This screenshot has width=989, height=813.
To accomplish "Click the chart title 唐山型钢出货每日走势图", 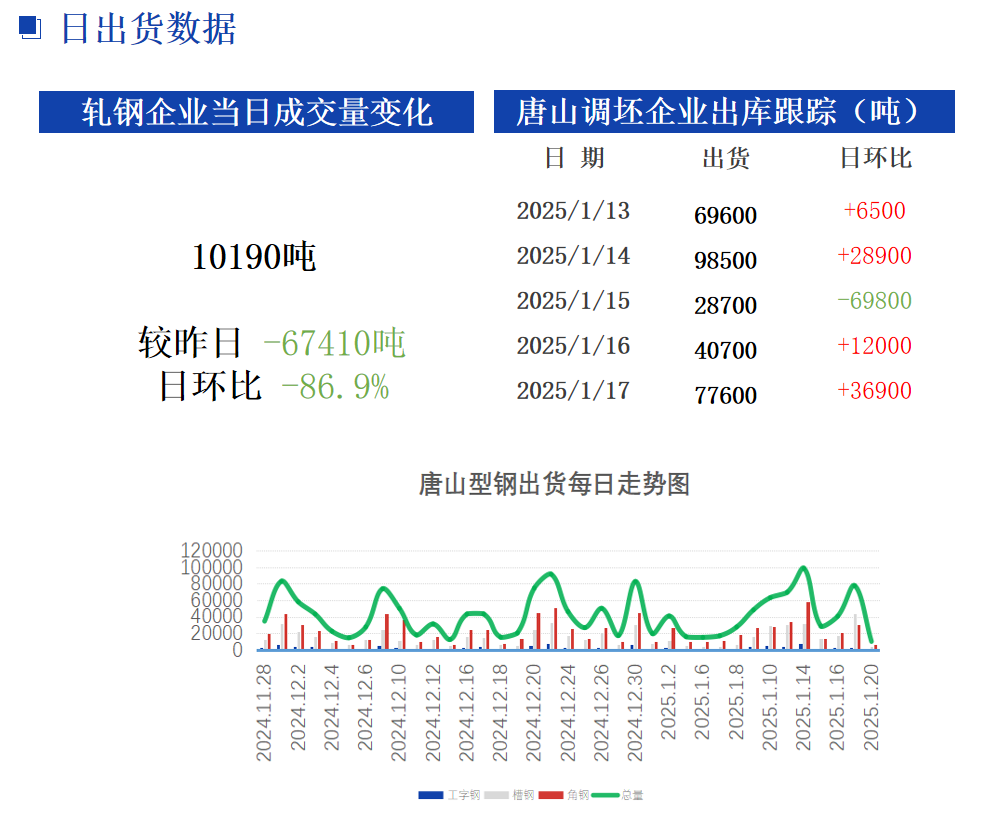I will click(x=554, y=485).
